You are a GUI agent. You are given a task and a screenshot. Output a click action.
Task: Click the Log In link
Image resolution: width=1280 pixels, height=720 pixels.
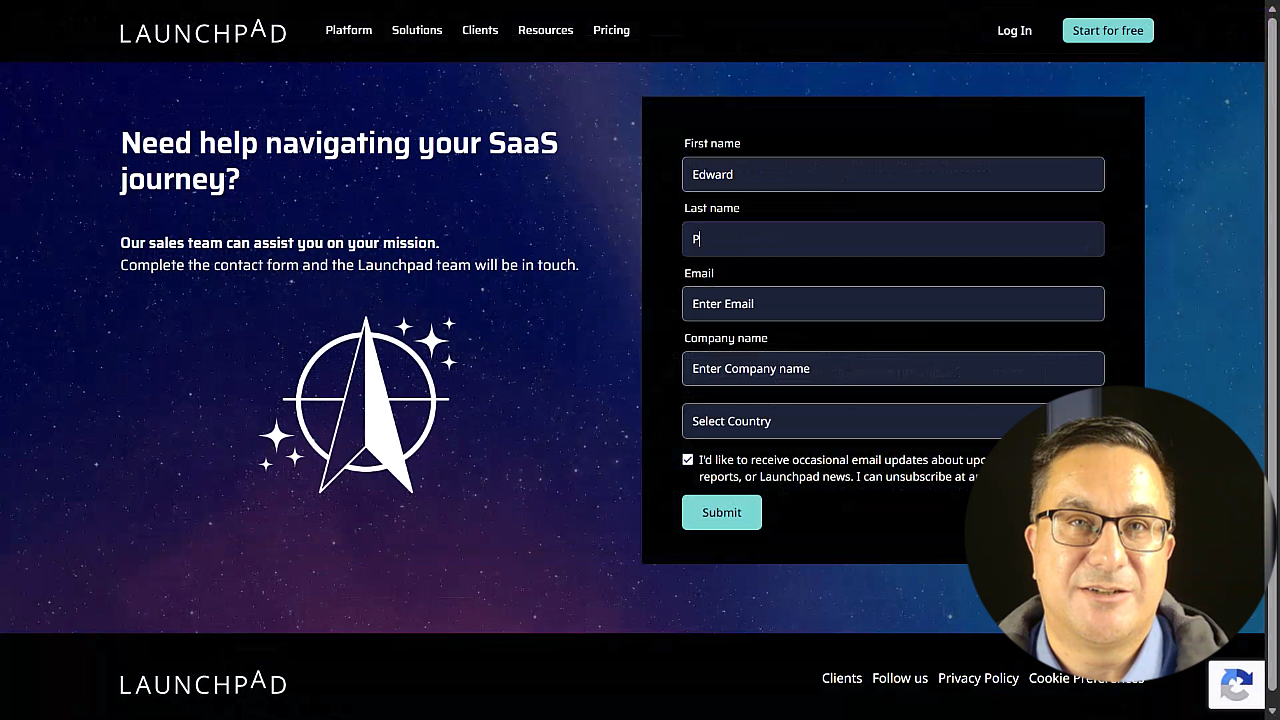pos(1014,31)
